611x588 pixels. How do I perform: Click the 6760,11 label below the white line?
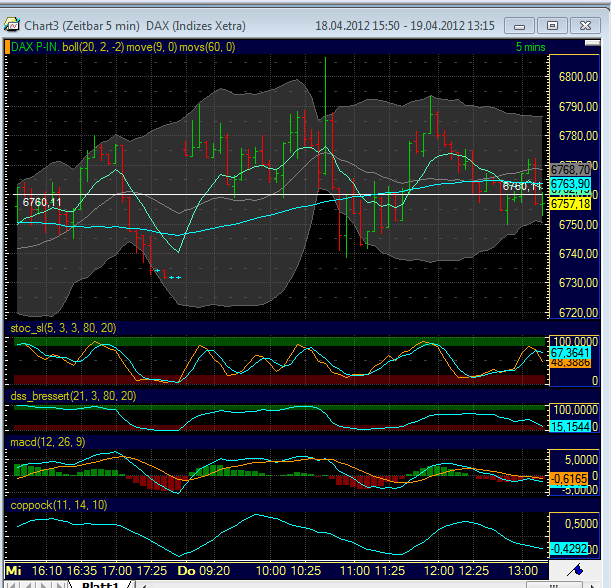pos(42,202)
